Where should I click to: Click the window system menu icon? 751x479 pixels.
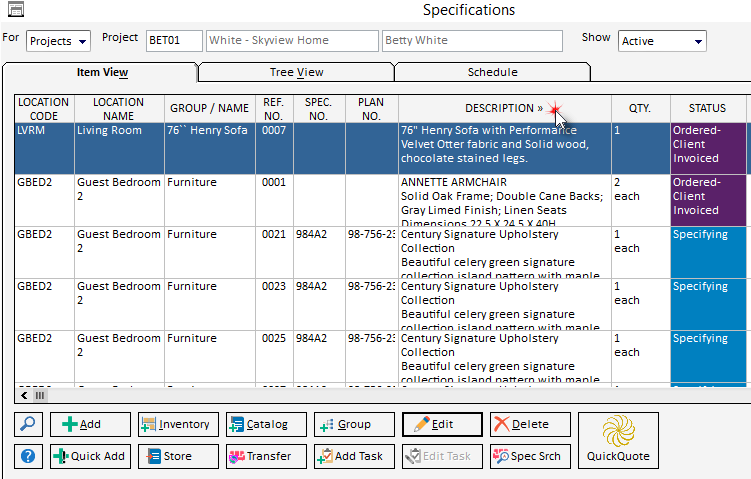(10, 10)
